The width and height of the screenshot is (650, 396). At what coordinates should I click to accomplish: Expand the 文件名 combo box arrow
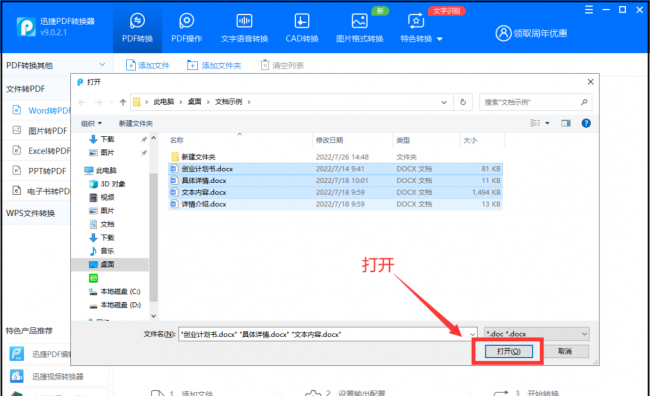pos(473,334)
